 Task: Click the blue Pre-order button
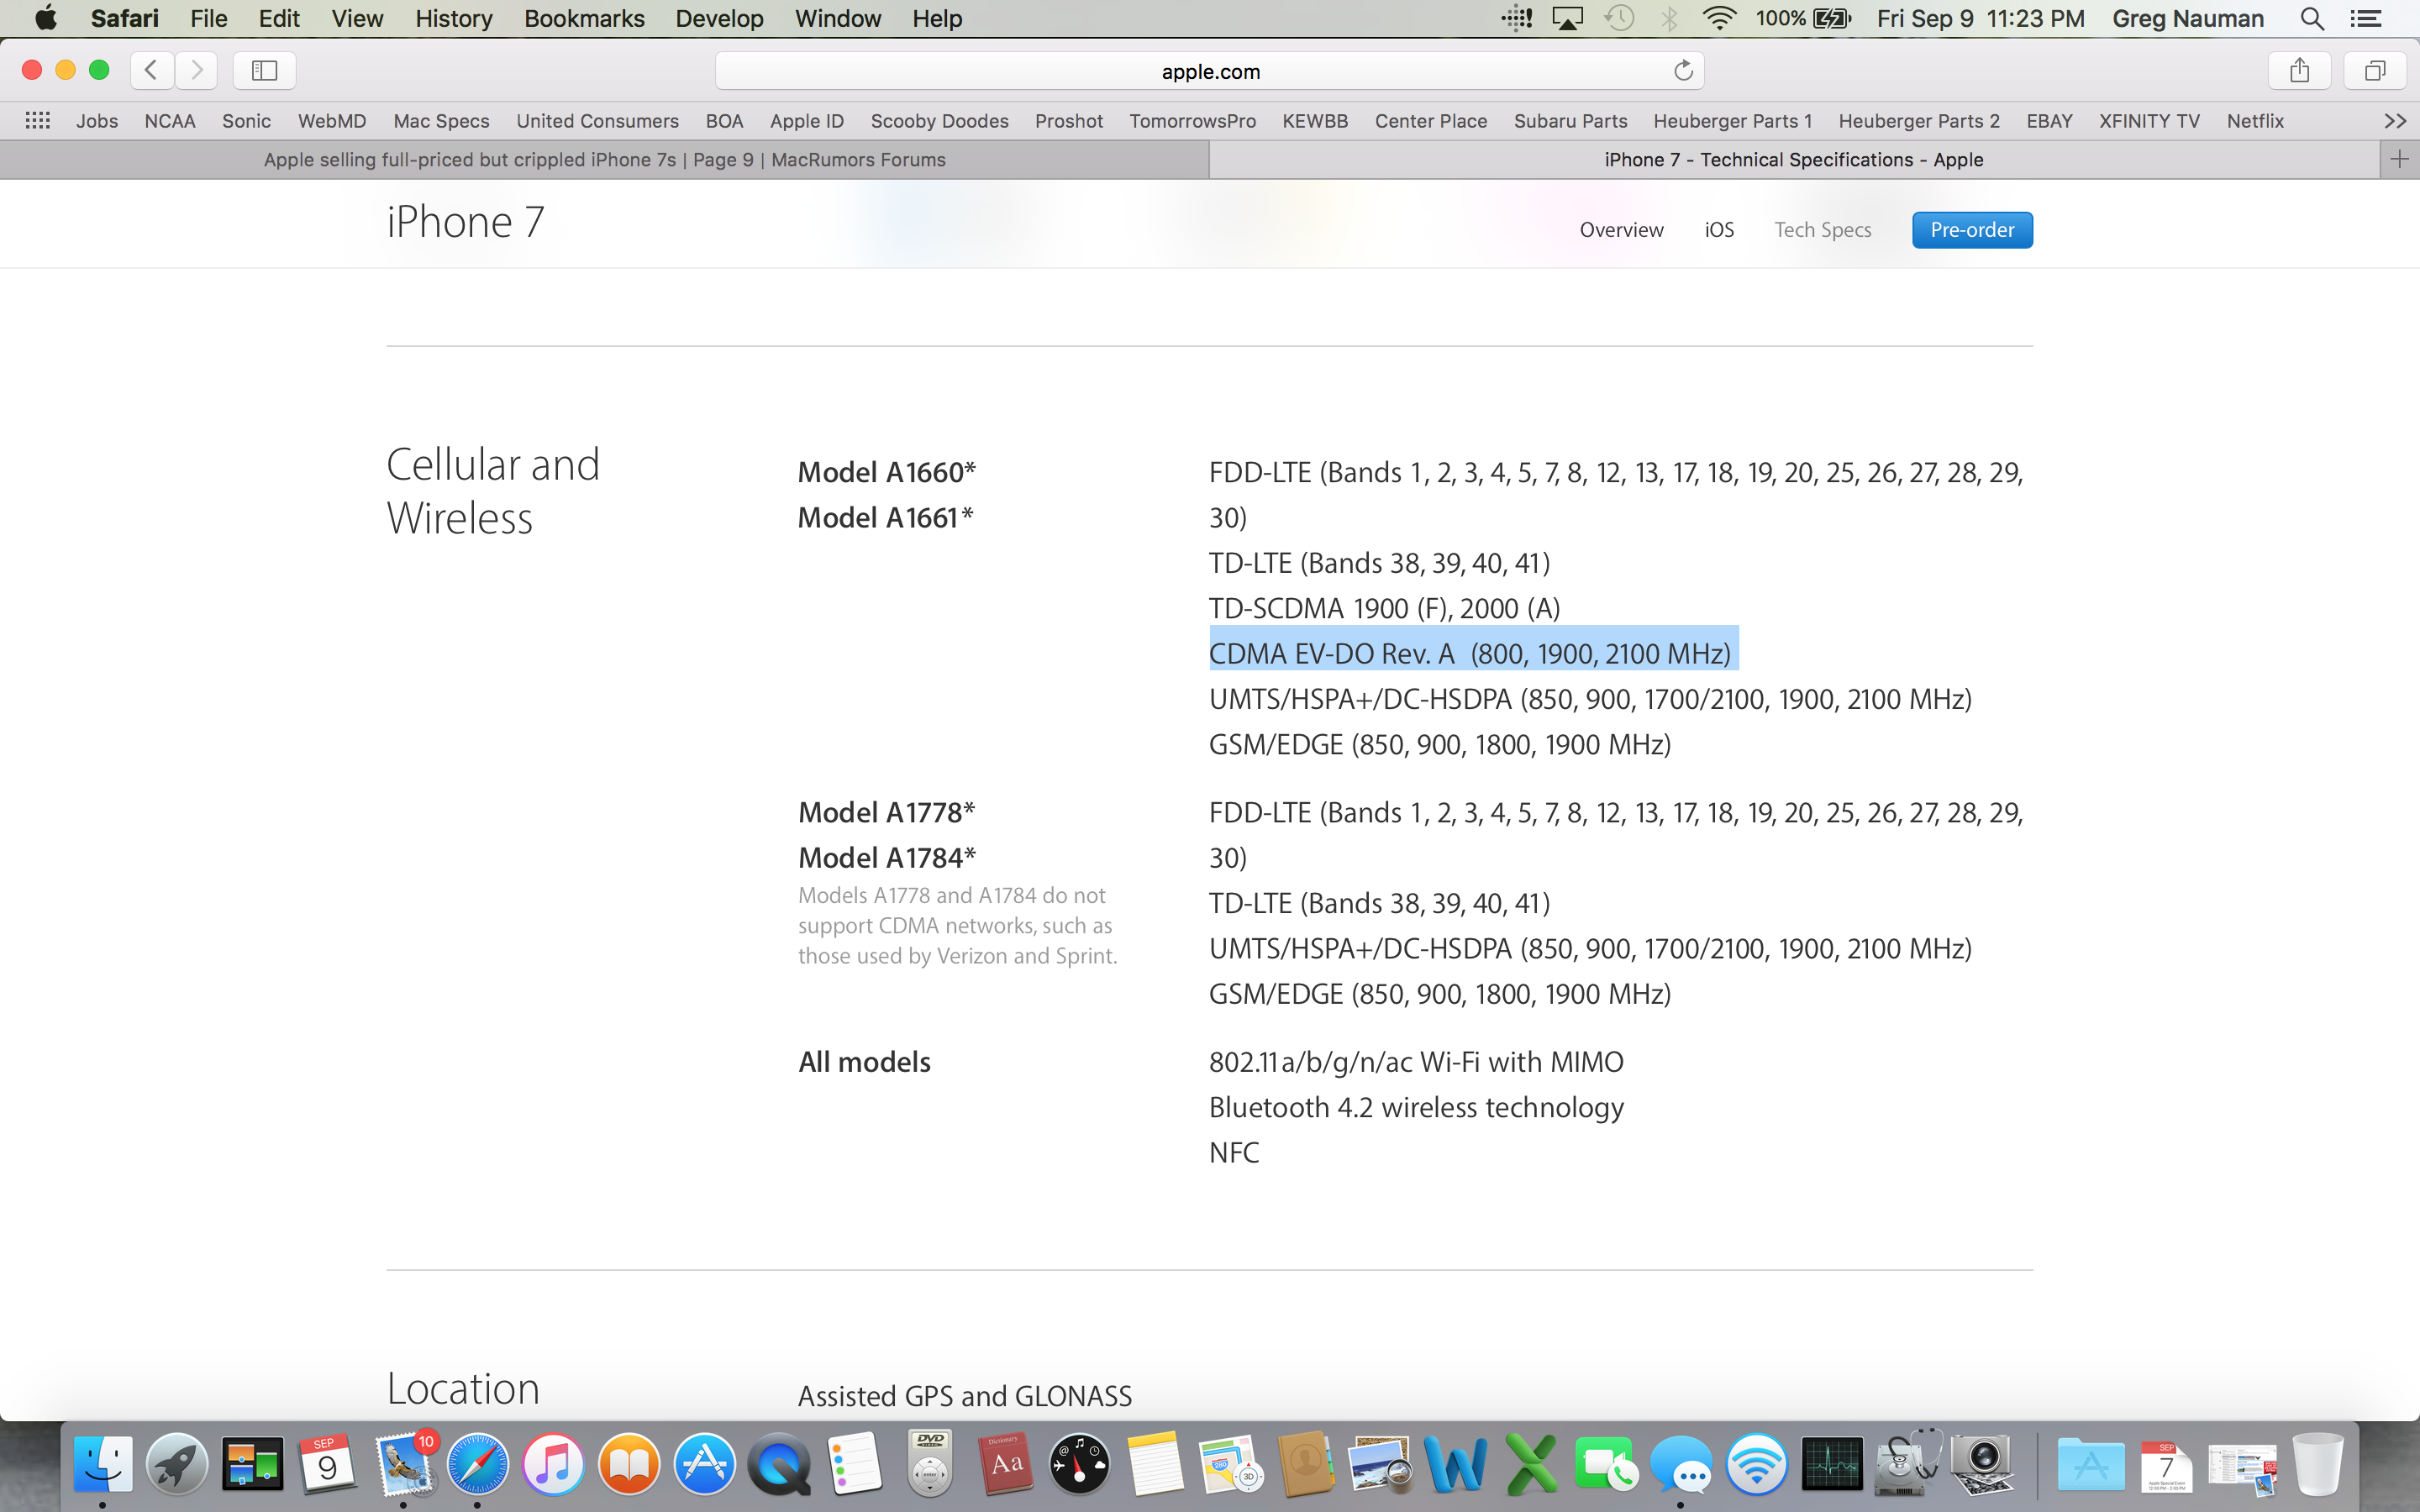[x=1972, y=230]
